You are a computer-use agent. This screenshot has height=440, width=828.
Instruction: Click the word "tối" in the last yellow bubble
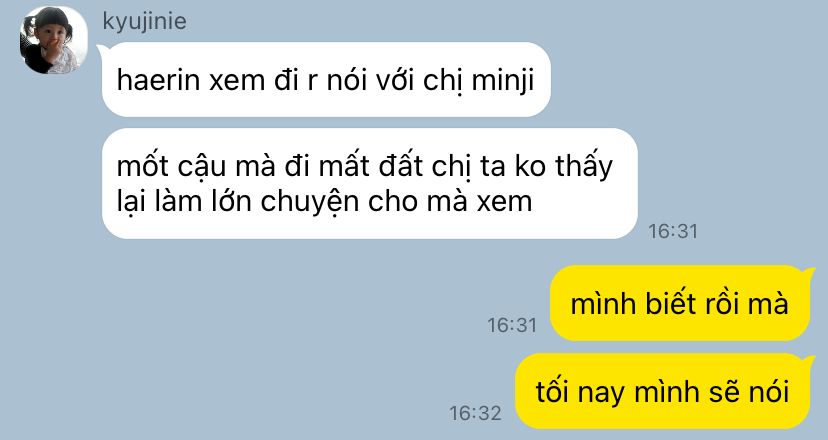point(551,391)
